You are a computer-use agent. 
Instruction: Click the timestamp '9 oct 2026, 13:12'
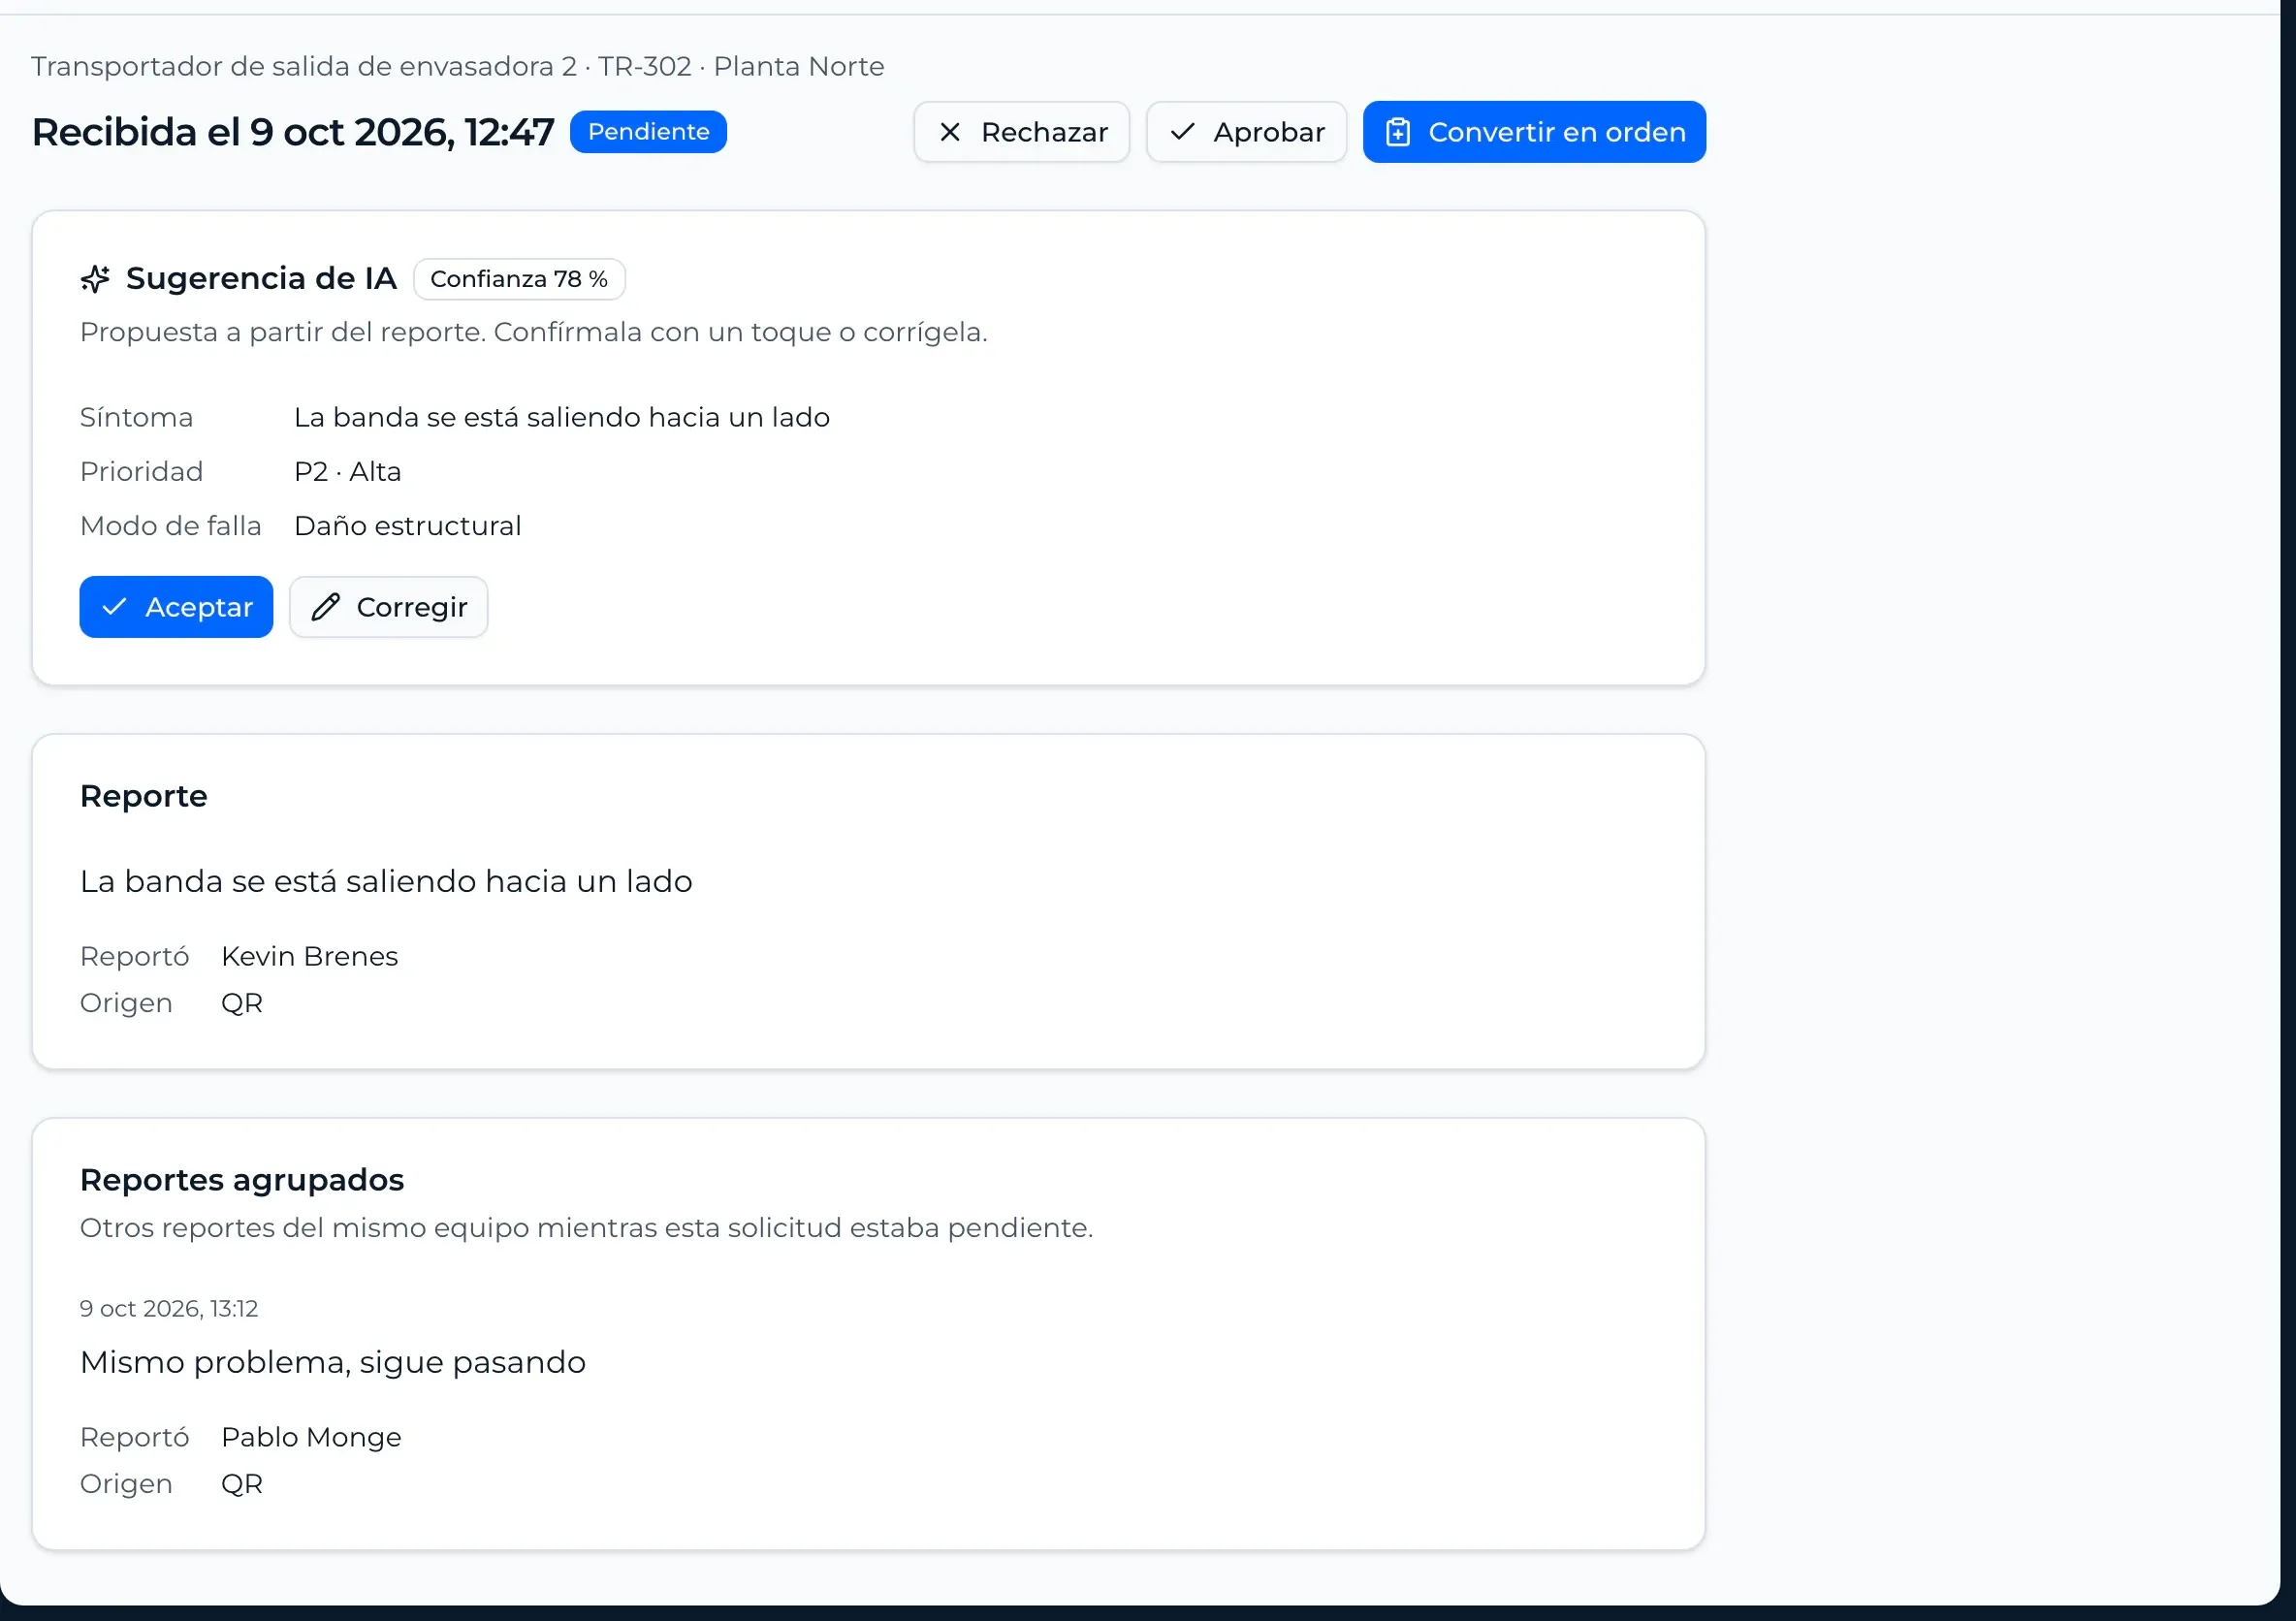click(169, 1308)
